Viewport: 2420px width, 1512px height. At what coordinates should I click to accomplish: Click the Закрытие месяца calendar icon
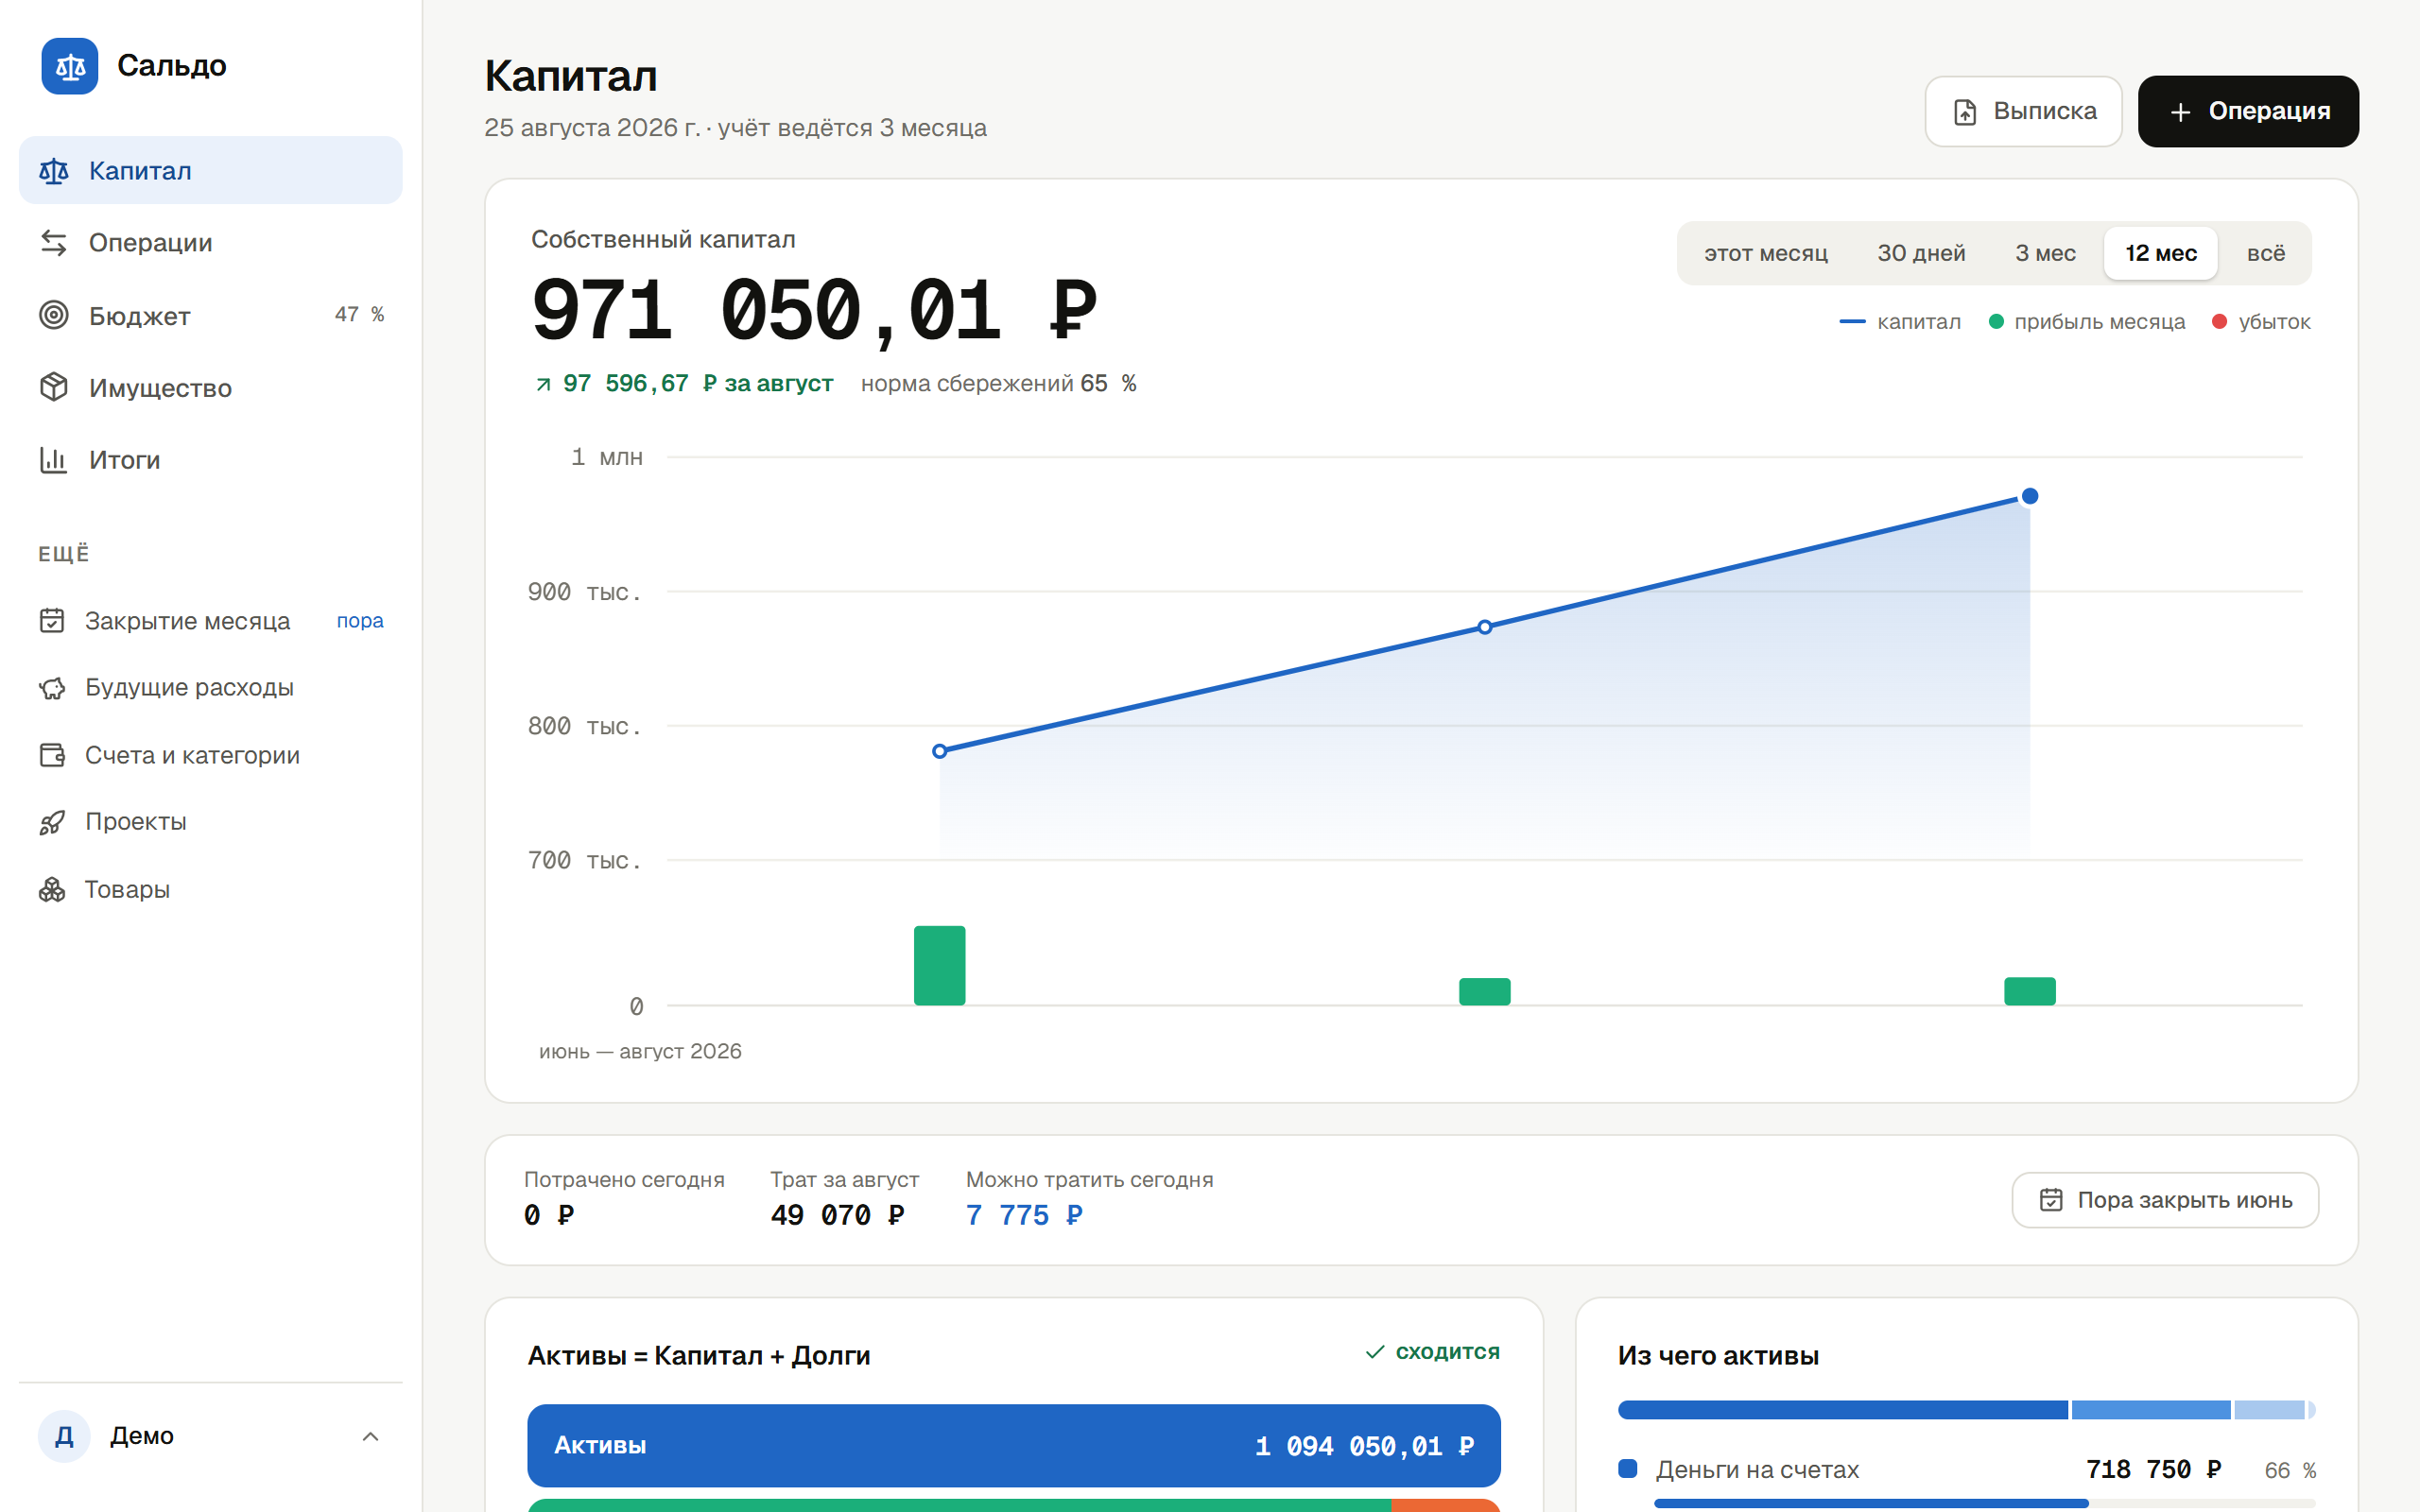pos(52,621)
